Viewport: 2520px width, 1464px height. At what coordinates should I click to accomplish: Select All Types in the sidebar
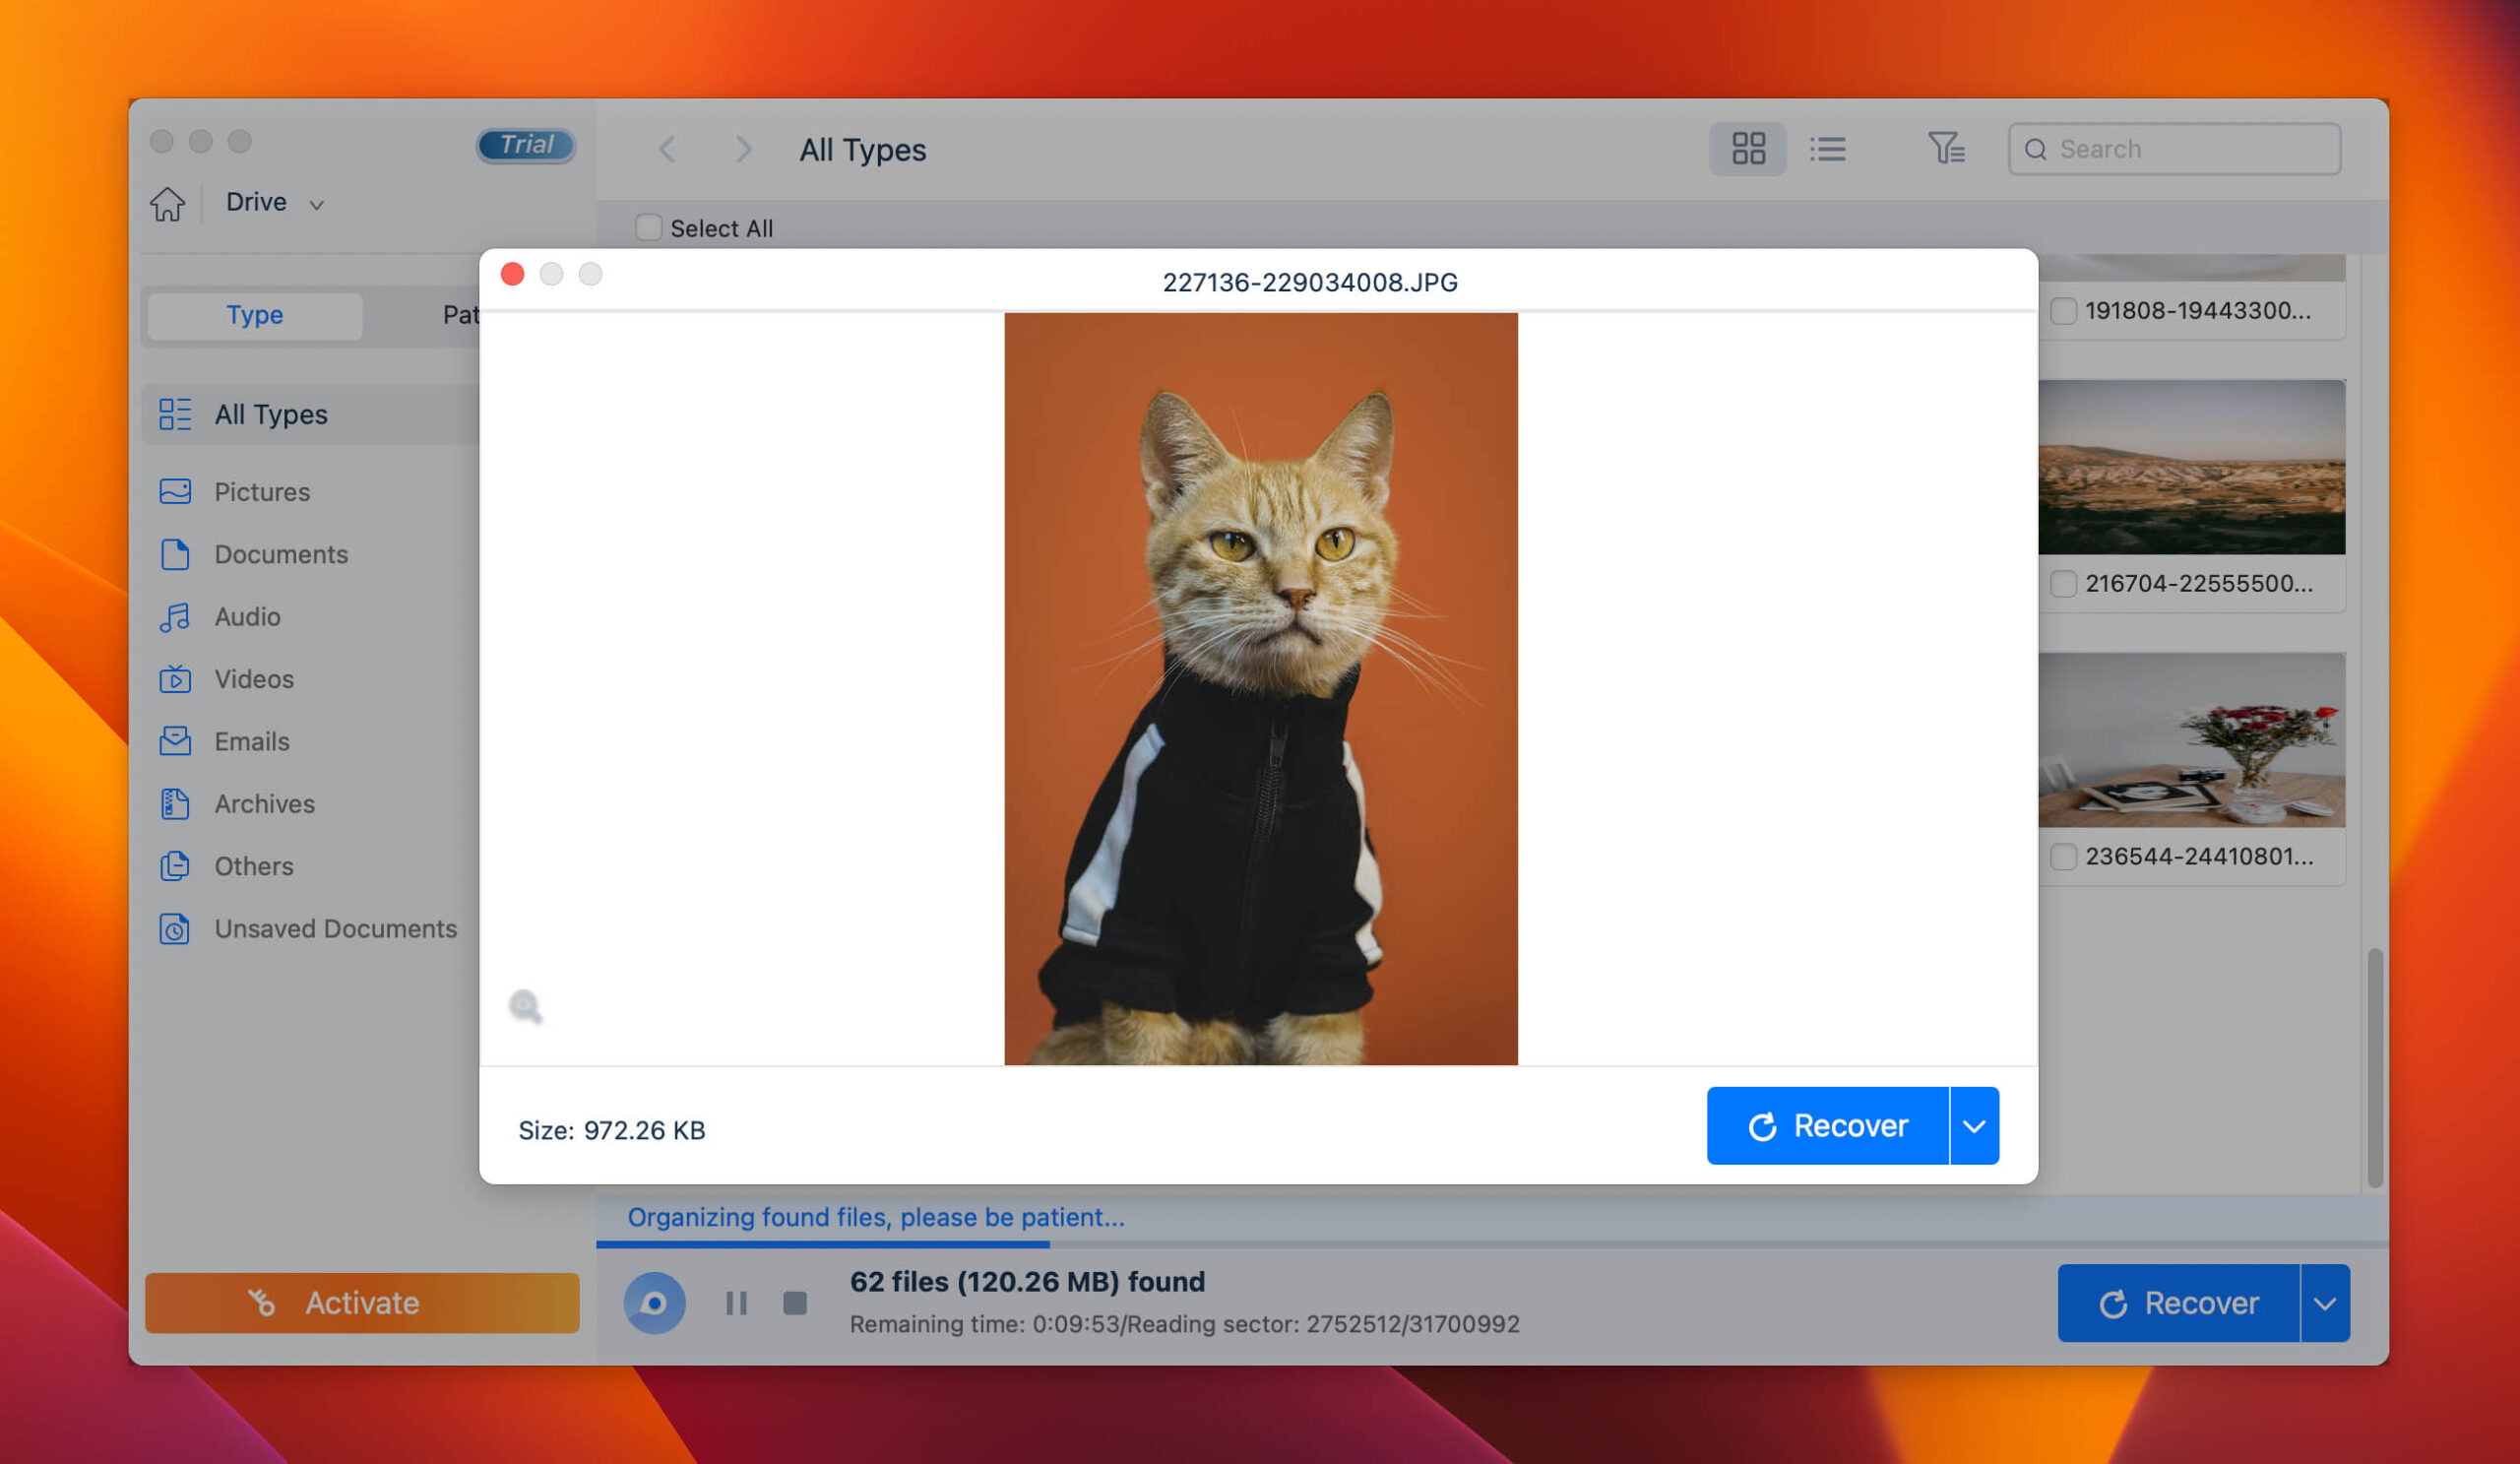(312, 414)
